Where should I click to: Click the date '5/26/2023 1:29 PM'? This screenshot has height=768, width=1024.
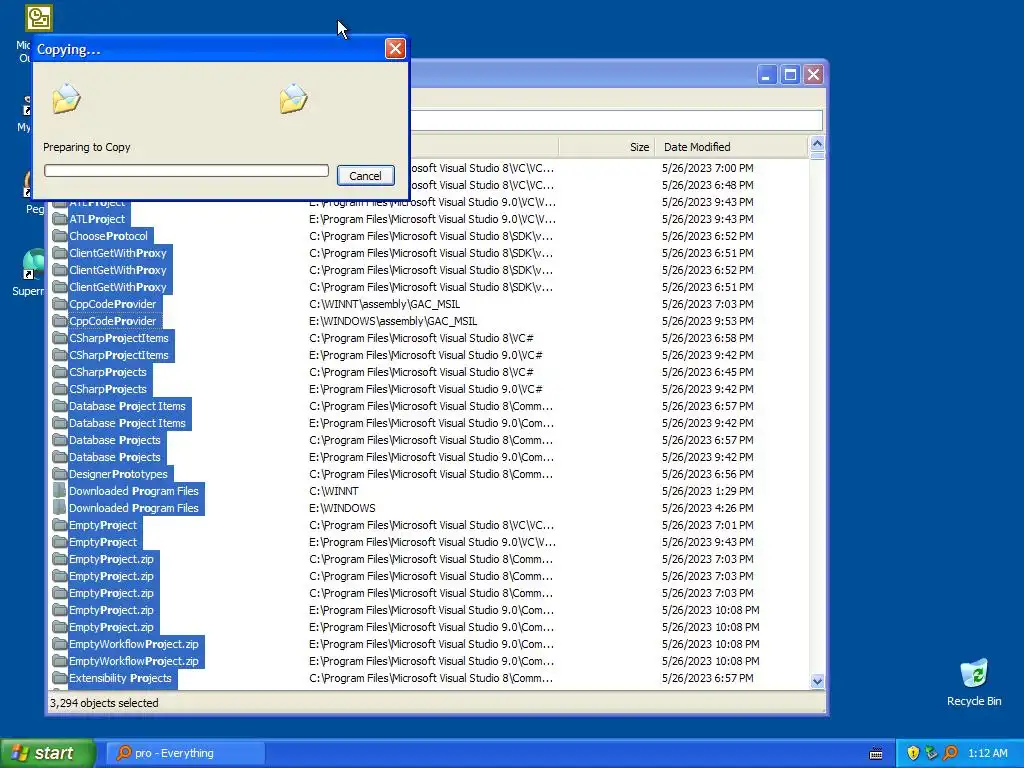pos(707,490)
